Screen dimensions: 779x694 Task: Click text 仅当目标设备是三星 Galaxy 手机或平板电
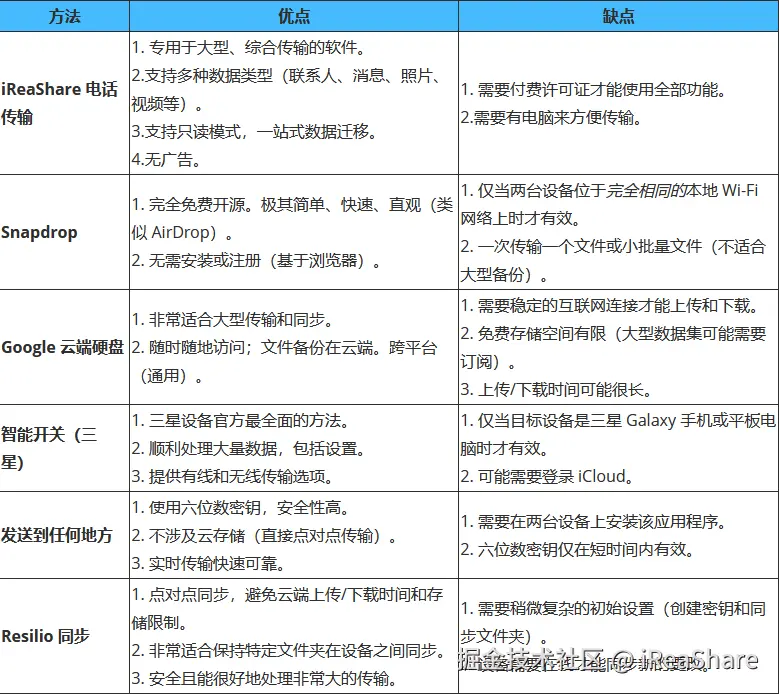point(626,420)
